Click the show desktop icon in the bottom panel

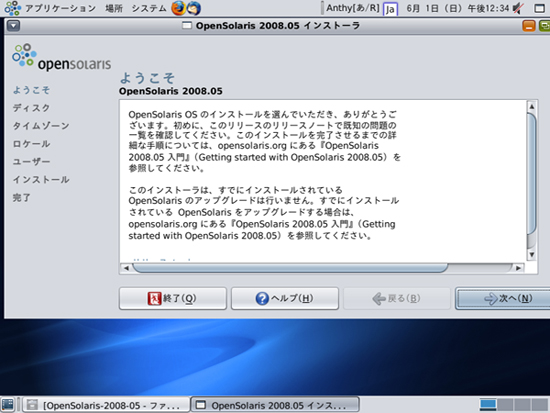click(x=7, y=405)
